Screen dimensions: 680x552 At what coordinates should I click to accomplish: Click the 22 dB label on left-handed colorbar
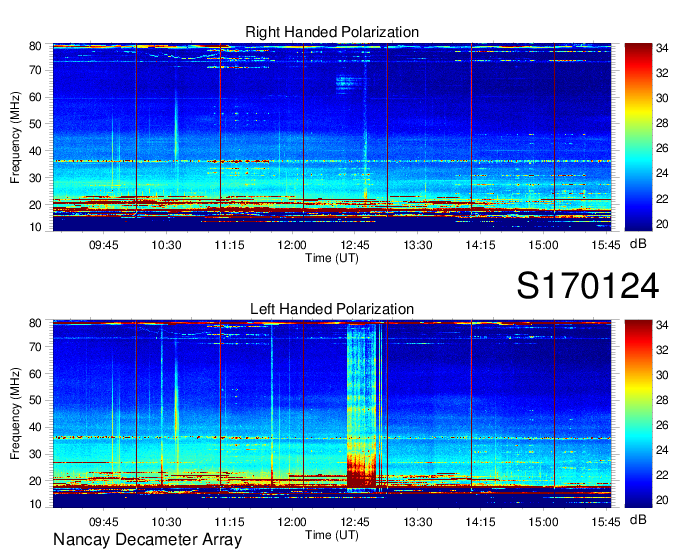pyautogui.click(x=662, y=476)
